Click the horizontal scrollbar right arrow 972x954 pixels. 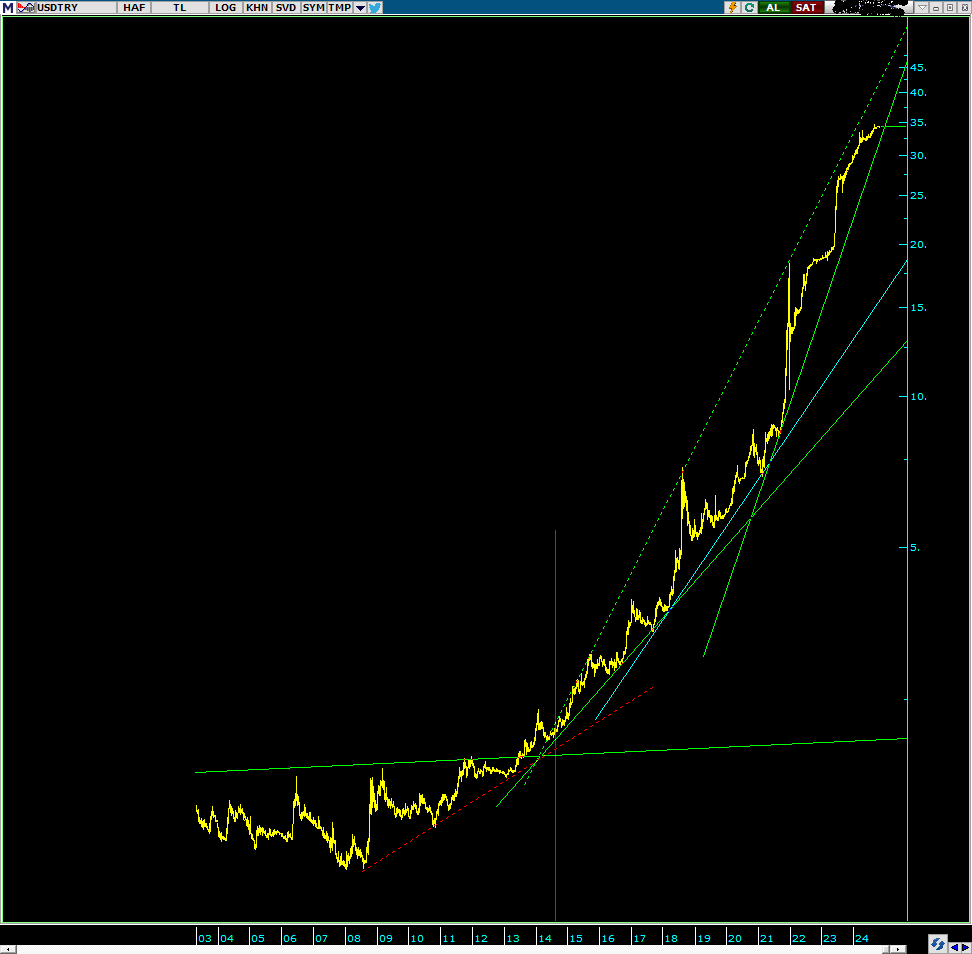pyautogui.click(x=964, y=946)
